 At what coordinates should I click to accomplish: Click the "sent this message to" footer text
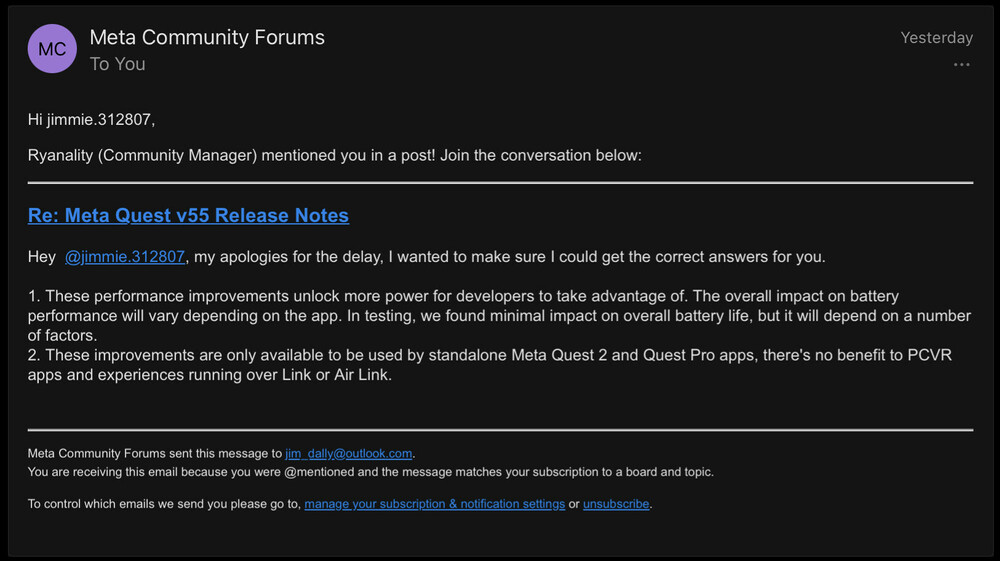tap(155, 454)
